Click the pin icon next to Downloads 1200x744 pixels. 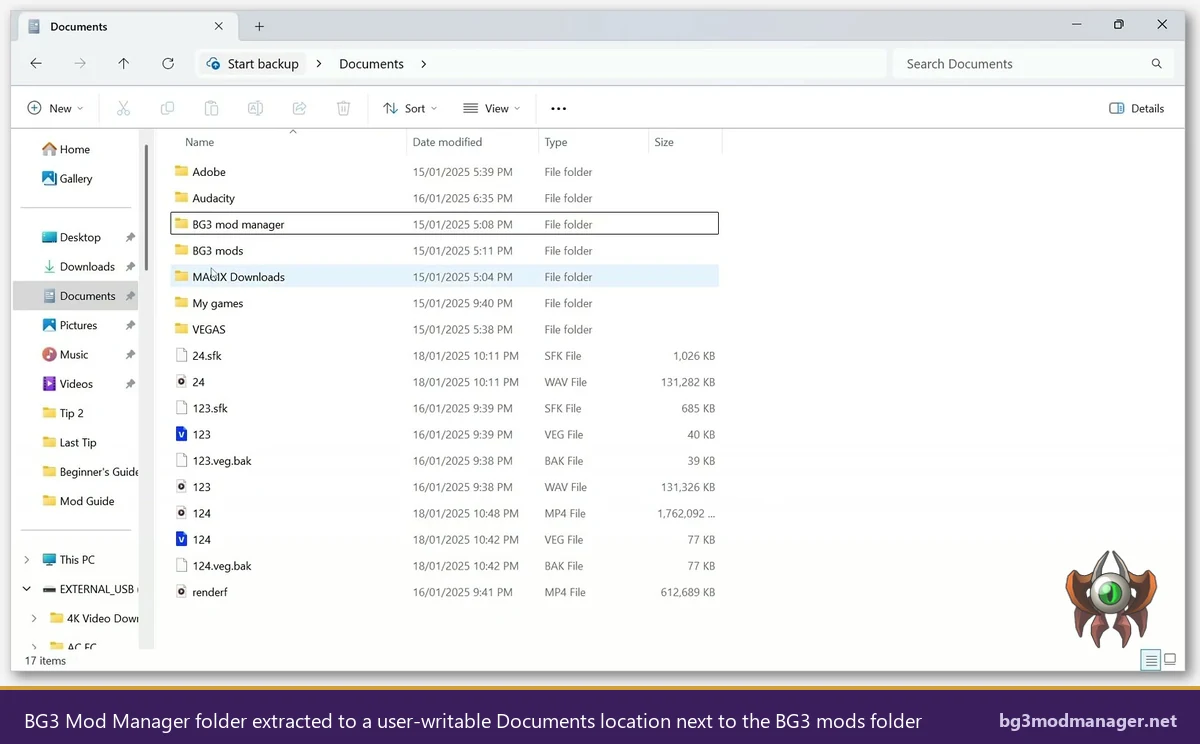130,266
